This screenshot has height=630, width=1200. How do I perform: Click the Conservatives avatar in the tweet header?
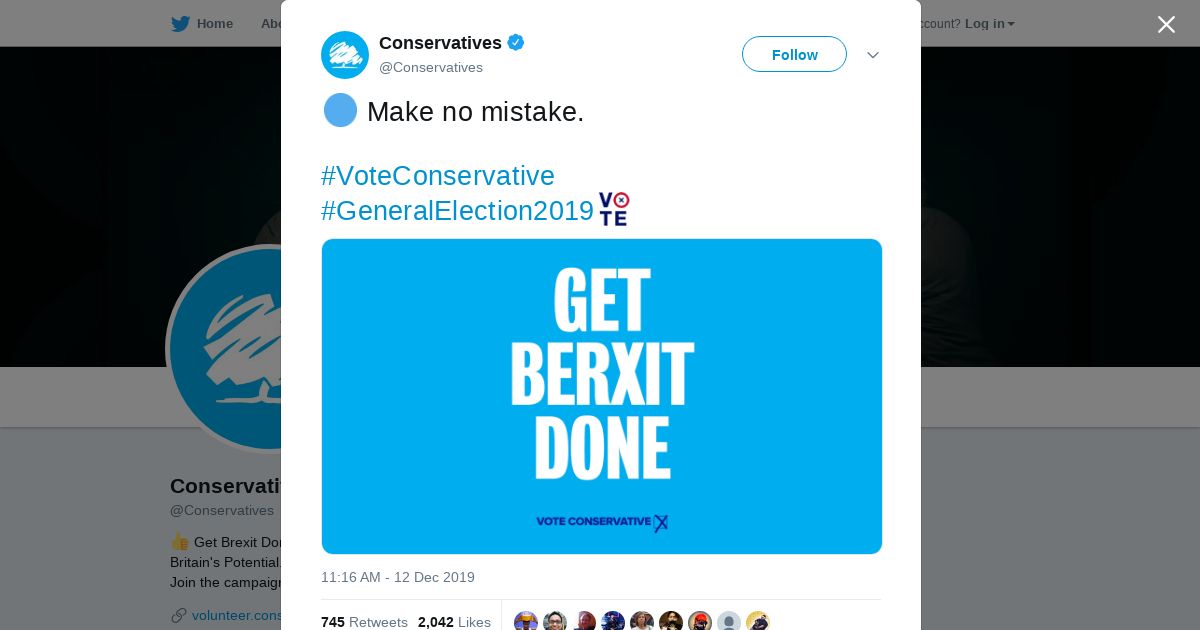[345, 55]
